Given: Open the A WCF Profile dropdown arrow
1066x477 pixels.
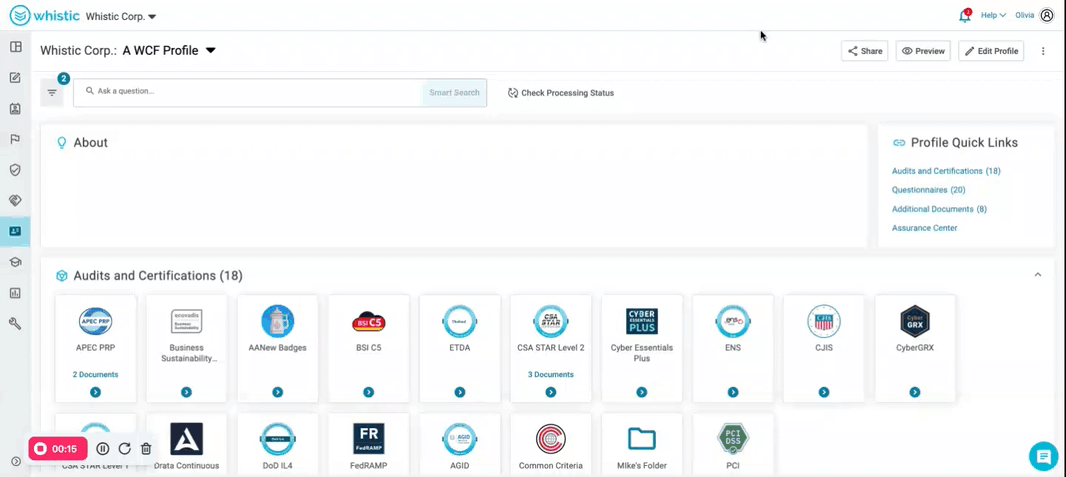Looking at the screenshot, I should tap(211, 50).
